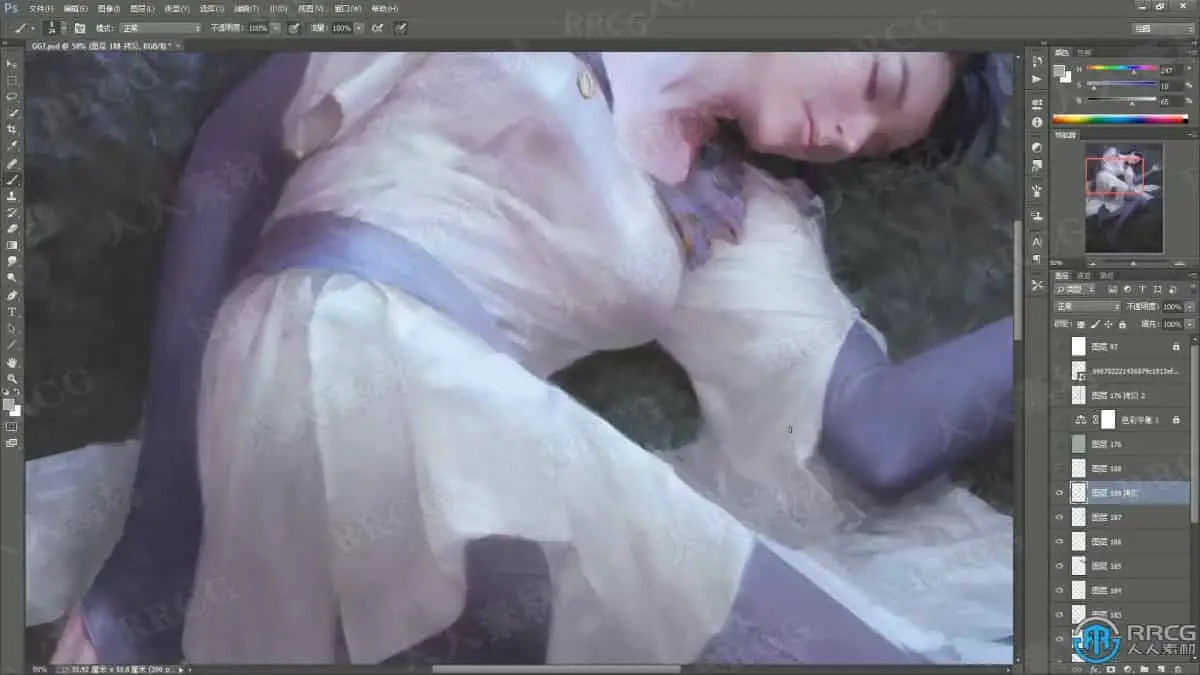Viewport: 1200px width, 675px height.
Task: Select the Brush tool in toolbox
Action: [12, 180]
